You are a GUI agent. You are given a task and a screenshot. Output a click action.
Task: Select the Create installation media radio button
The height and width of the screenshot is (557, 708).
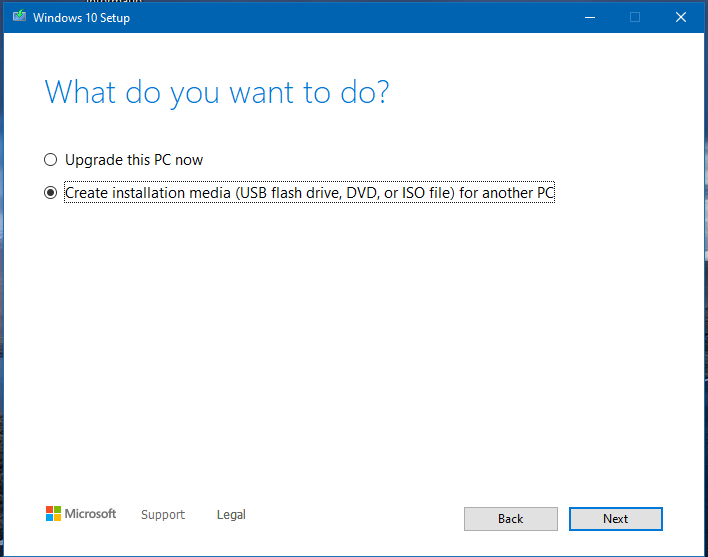coord(51,193)
